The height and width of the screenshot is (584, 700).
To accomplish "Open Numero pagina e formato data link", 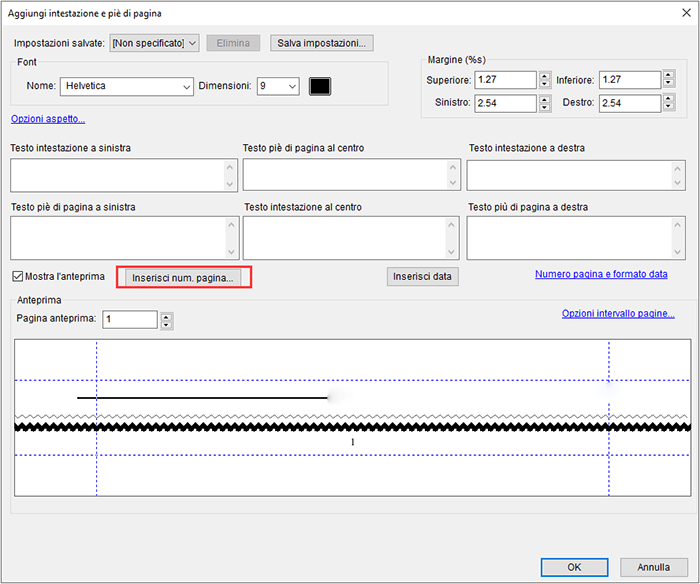I will tap(601, 274).
